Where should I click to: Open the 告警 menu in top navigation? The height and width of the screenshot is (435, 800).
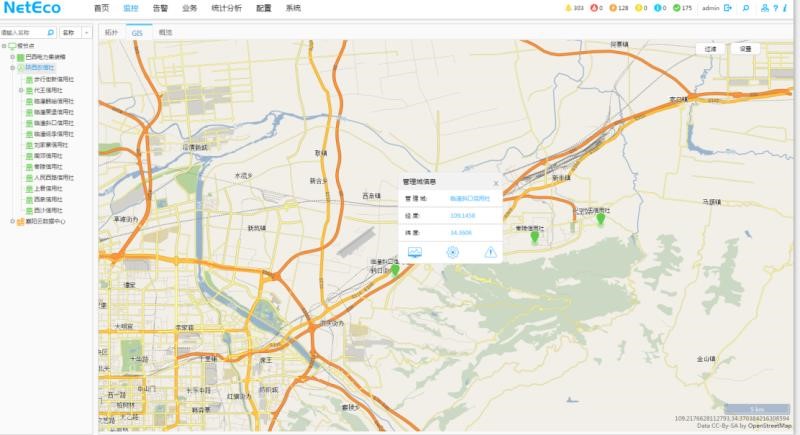[x=160, y=8]
